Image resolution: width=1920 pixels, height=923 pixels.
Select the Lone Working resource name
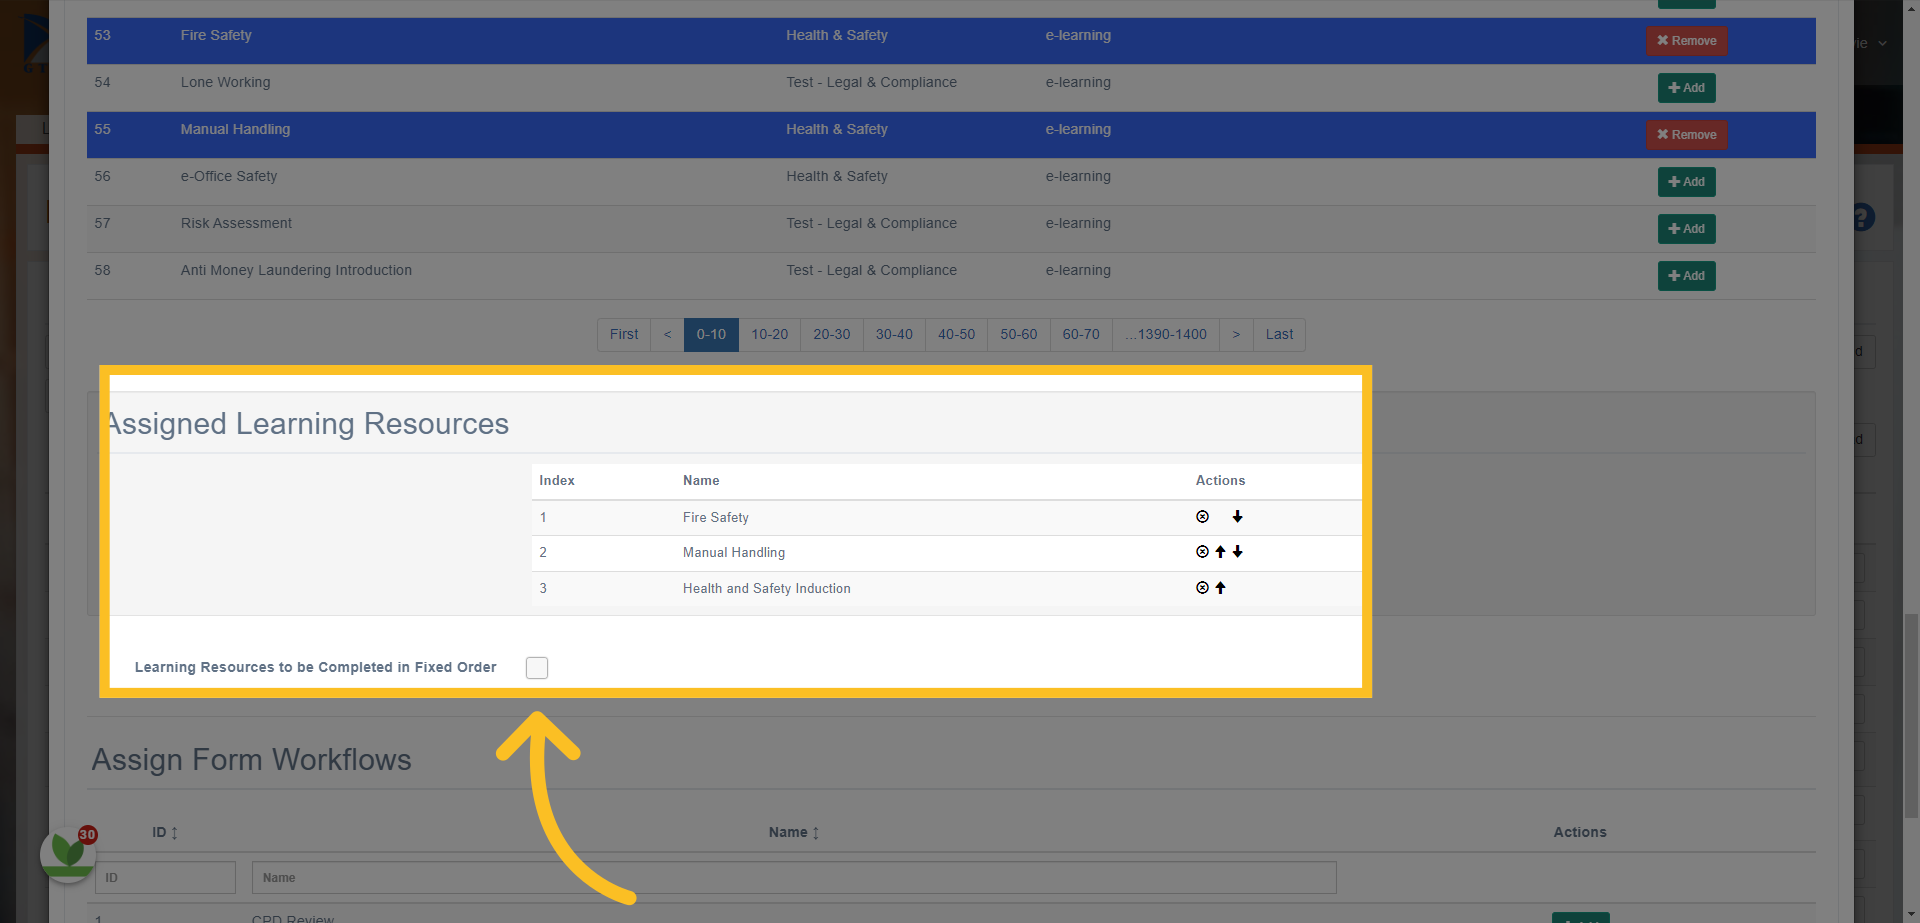(x=225, y=82)
